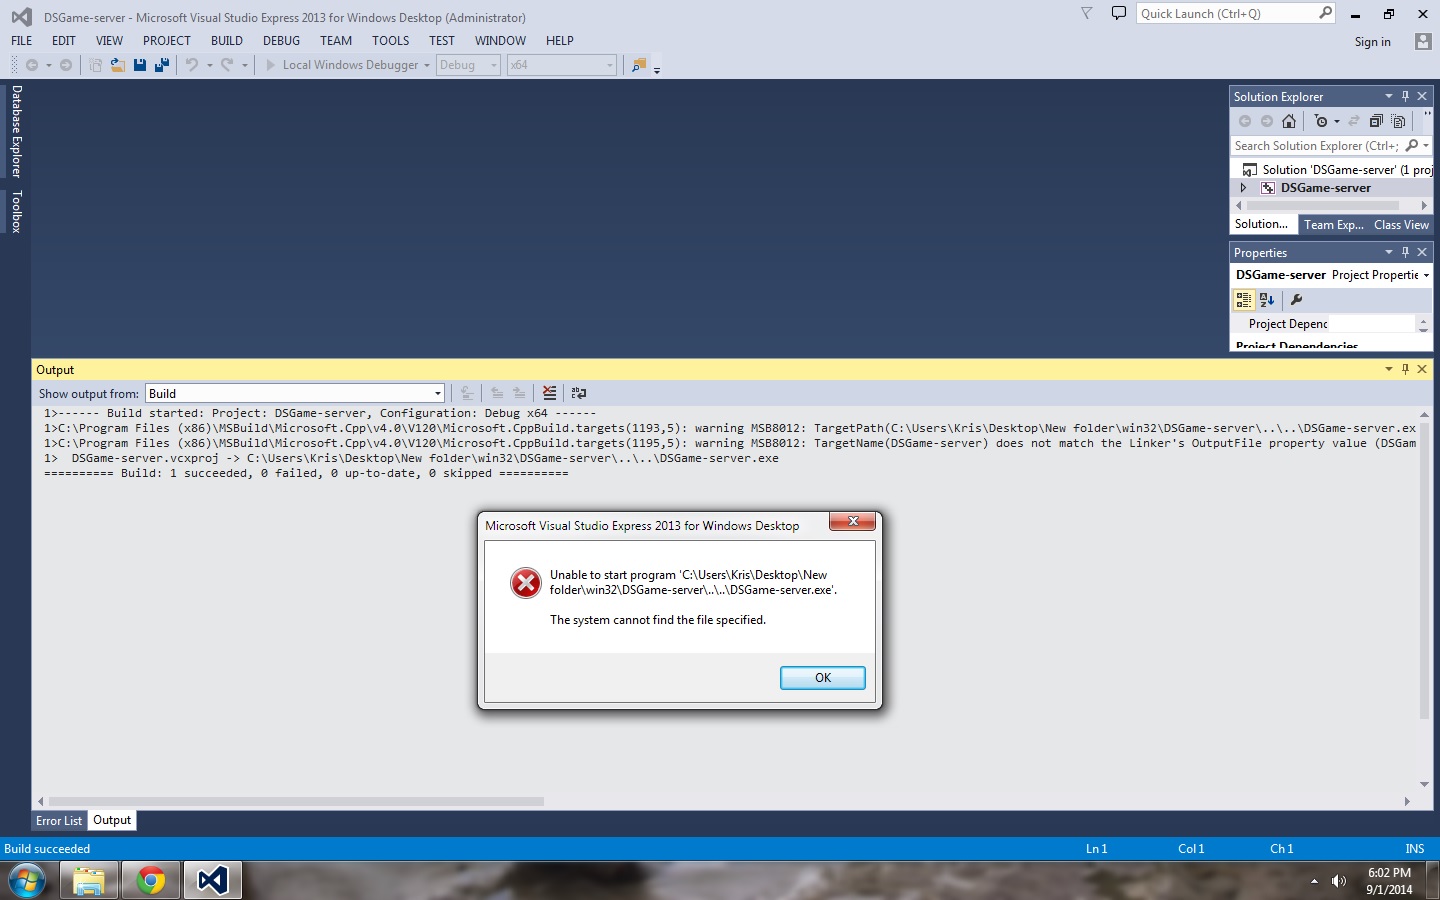Open Local Windows Debugger dropdown arrow
Image resolution: width=1440 pixels, height=900 pixels.
(427, 65)
